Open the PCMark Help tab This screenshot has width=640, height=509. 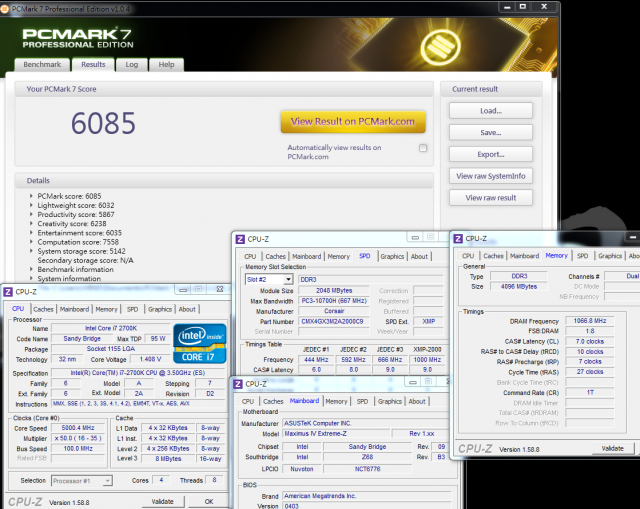pos(166,64)
